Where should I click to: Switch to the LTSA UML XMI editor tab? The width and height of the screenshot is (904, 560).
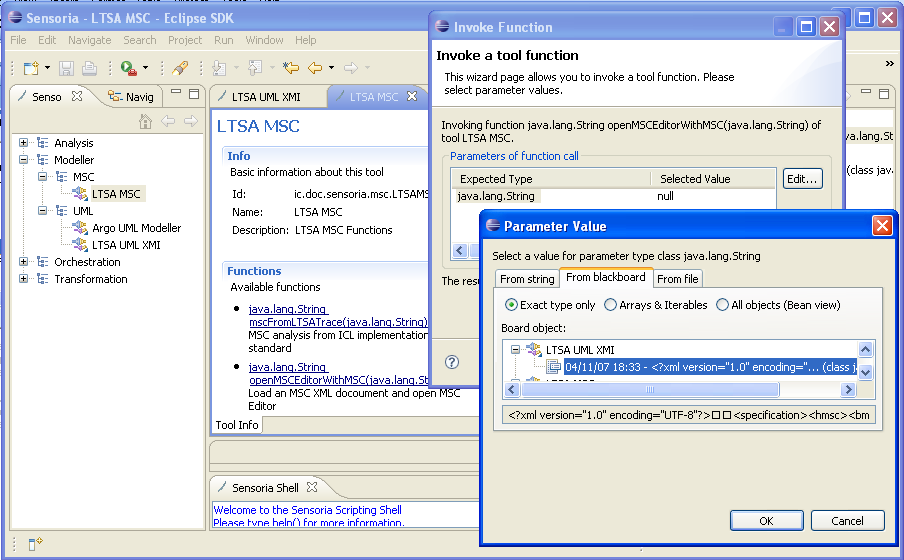pos(266,96)
